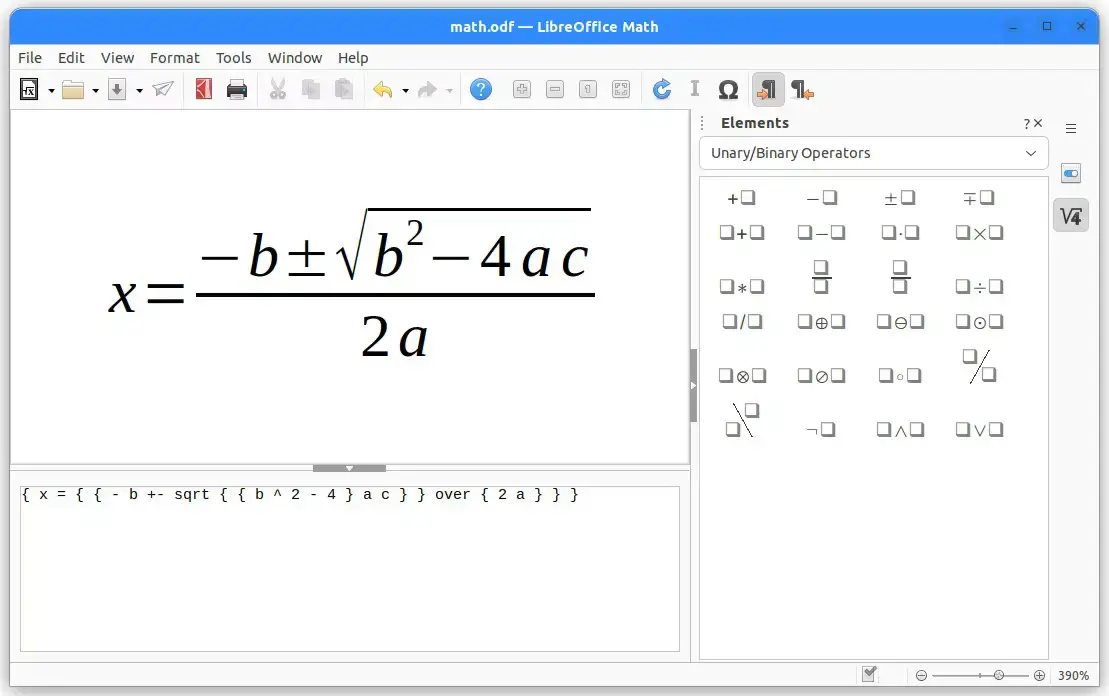Insert the division sign element
Viewport: 1109px width, 696px height.
(x=979, y=286)
